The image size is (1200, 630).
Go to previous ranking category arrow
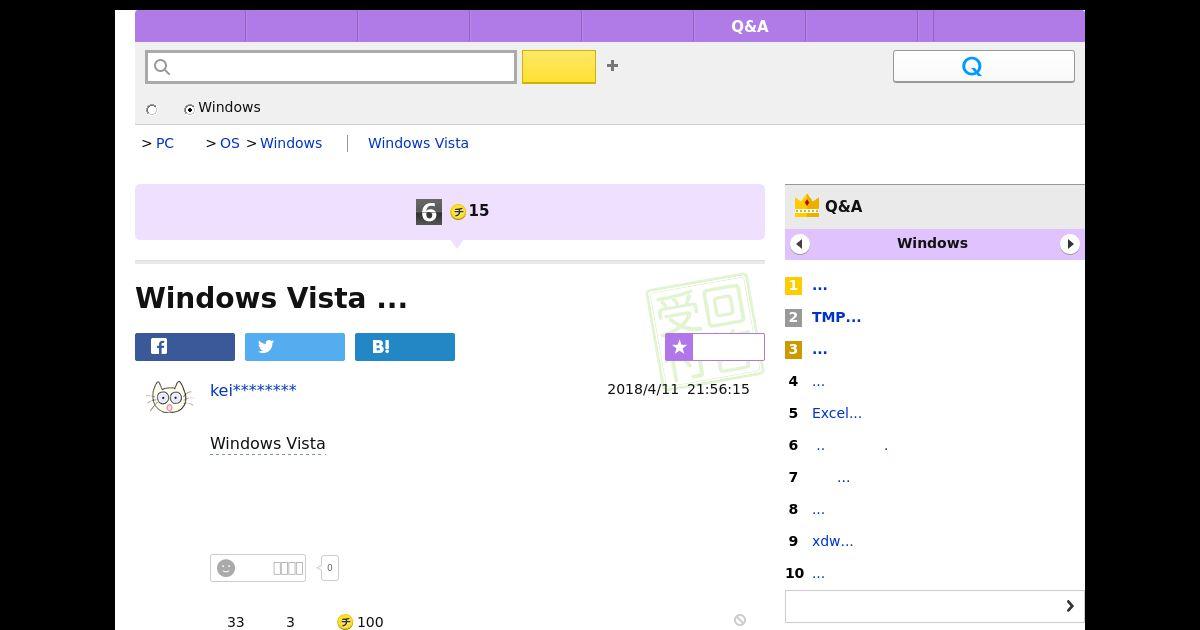[799, 244]
